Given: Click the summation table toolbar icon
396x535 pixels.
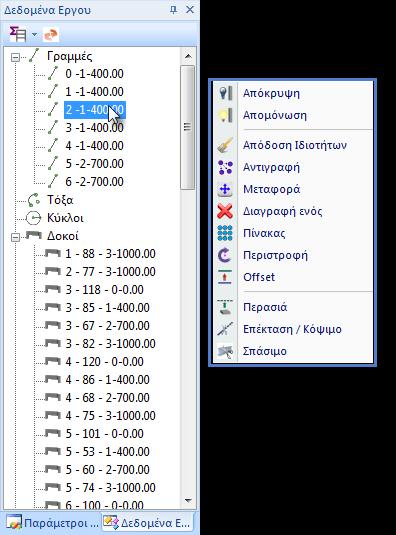Looking at the screenshot, I should pos(18,34).
